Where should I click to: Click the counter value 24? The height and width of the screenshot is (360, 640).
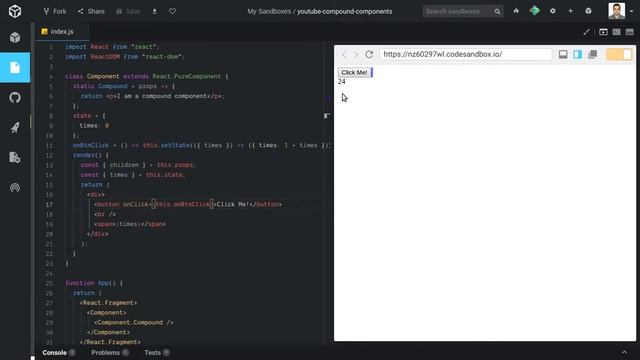tap(342, 82)
